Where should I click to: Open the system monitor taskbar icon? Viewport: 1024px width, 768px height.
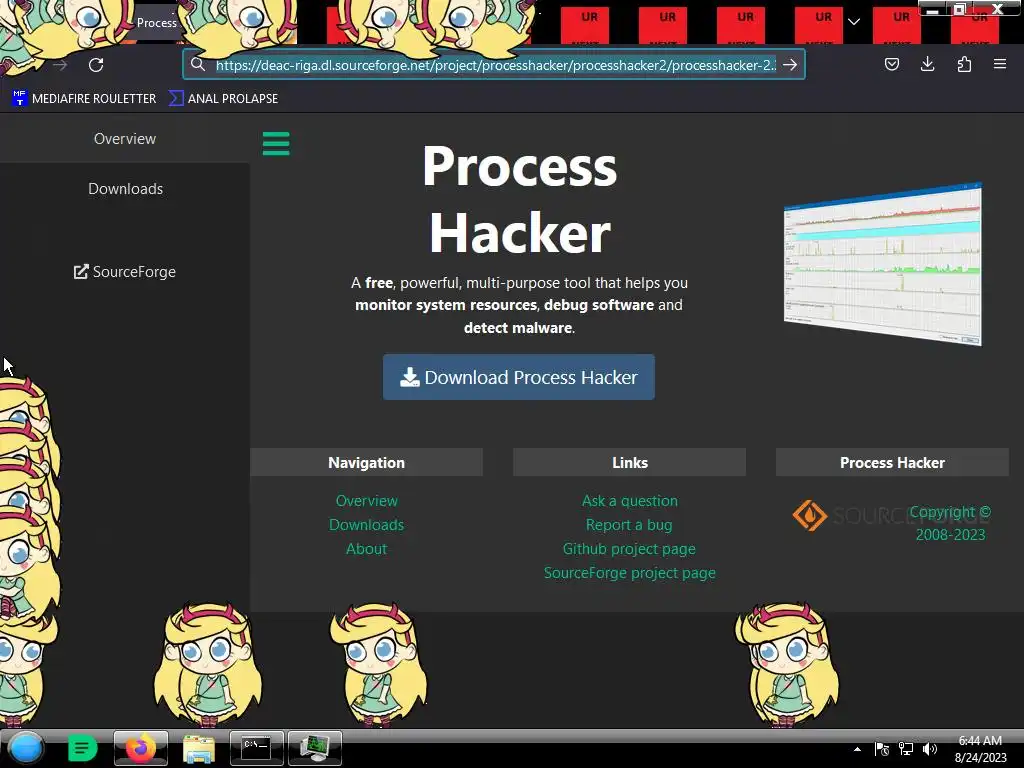(x=315, y=748)
